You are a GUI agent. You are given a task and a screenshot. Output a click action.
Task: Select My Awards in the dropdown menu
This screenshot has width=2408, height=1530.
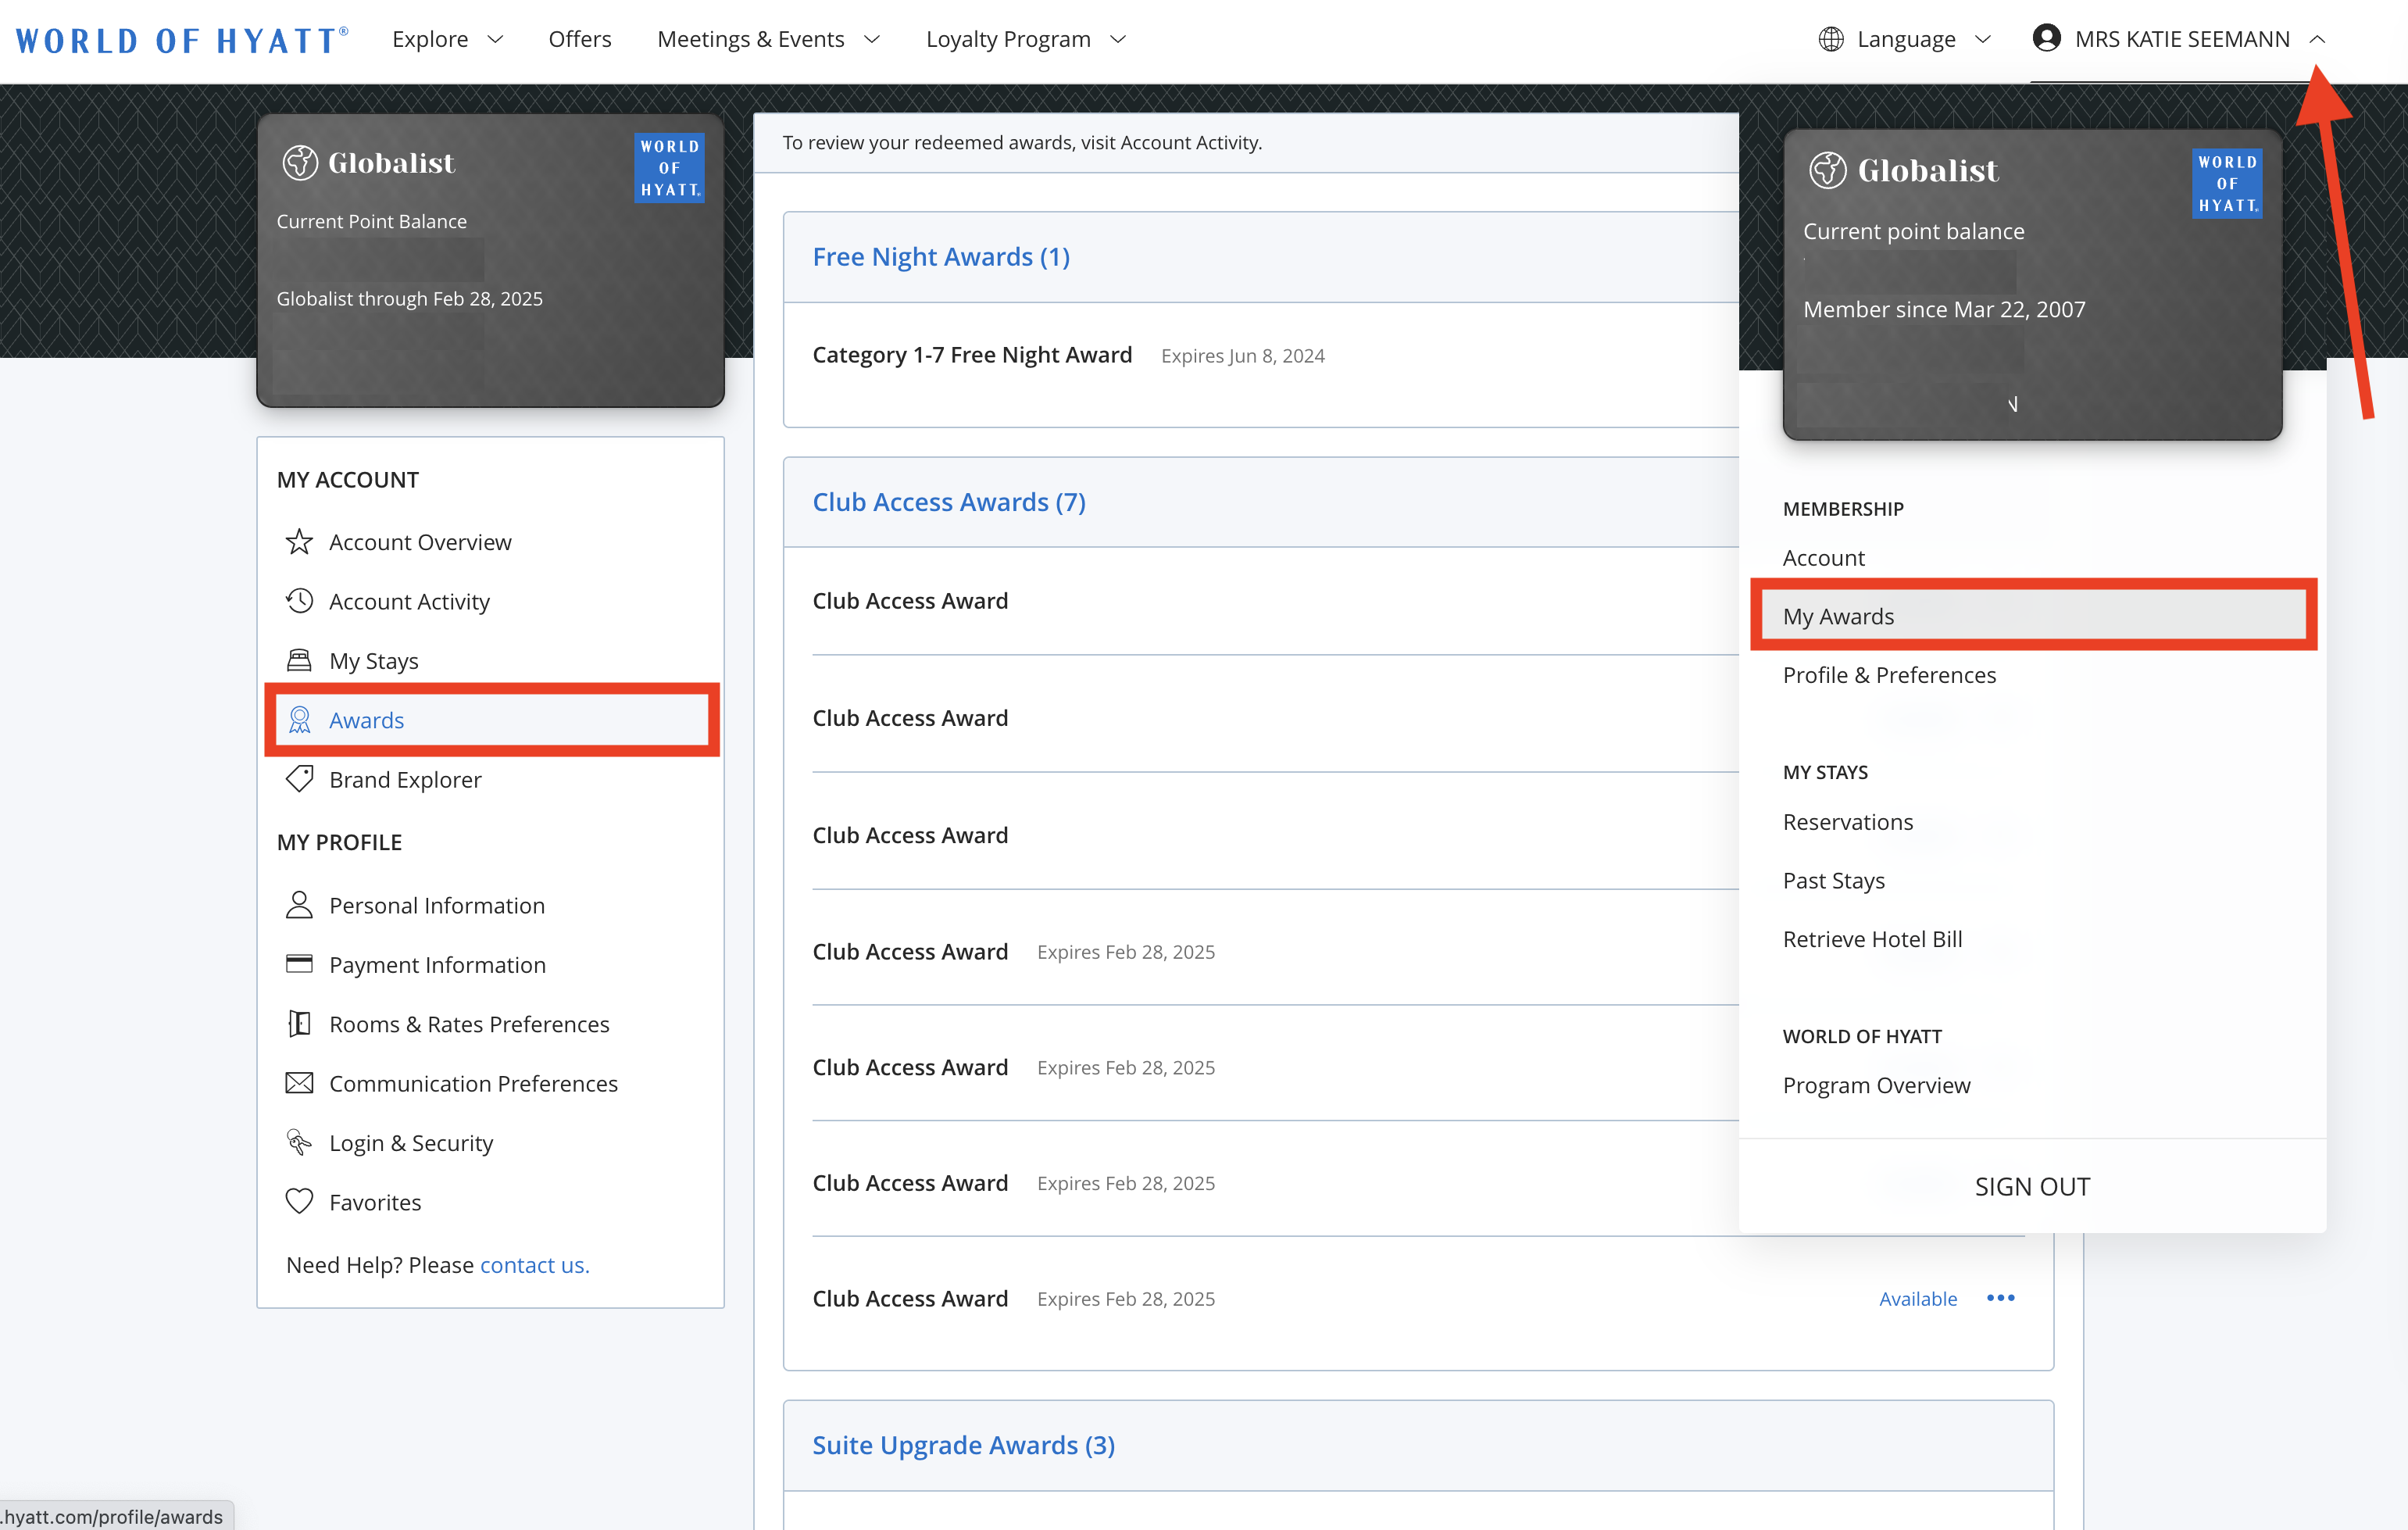coord(2034,616)
